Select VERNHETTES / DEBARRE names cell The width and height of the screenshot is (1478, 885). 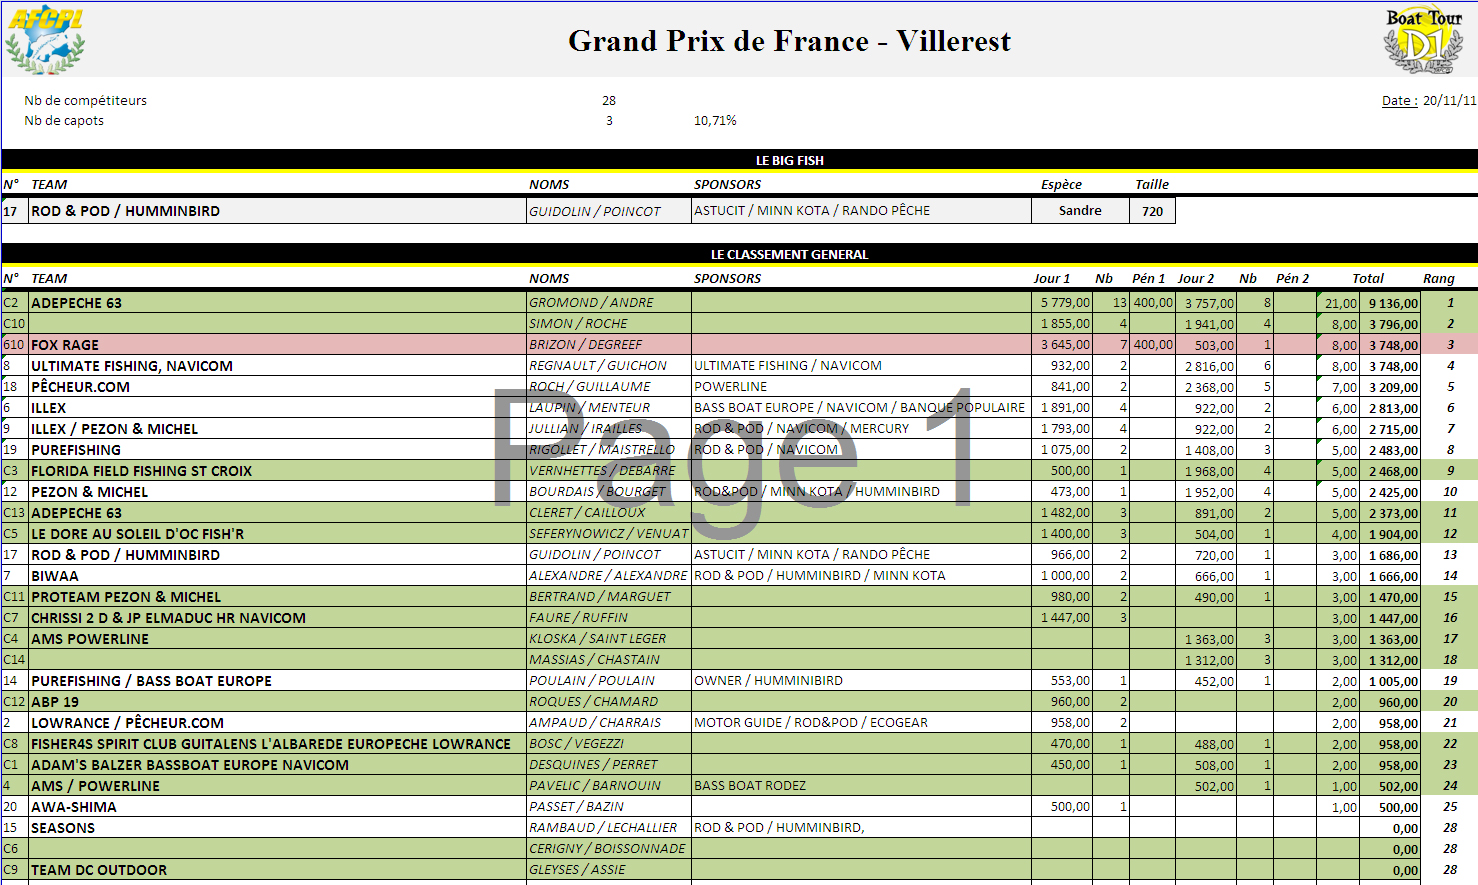[x=609, y=470]
